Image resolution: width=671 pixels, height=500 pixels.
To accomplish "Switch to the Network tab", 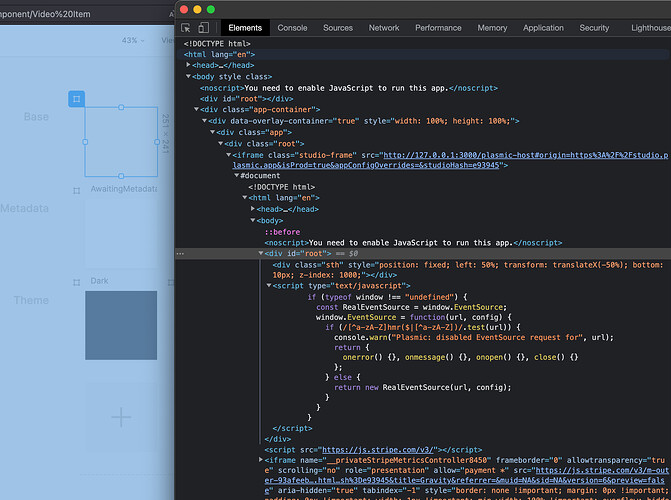I will point(384,28).
